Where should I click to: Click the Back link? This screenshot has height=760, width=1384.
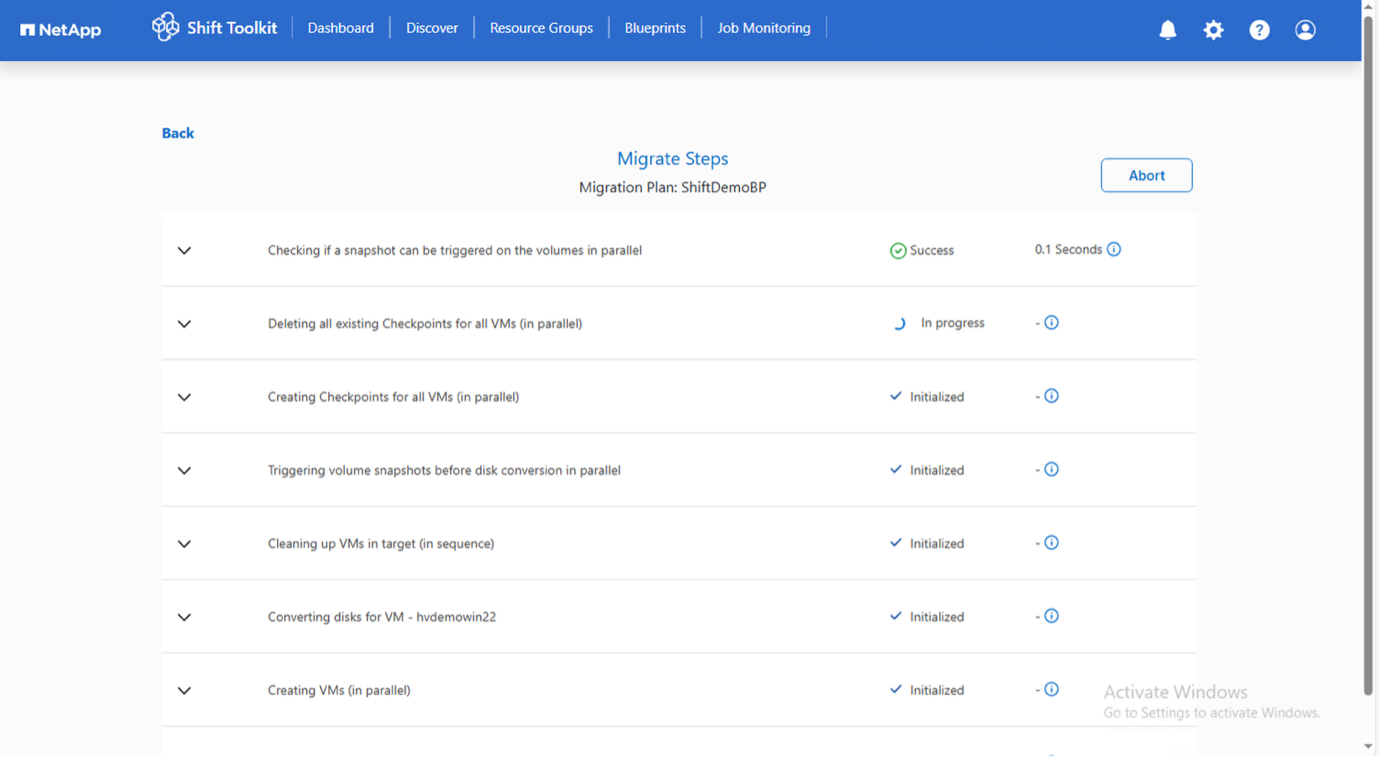click(178, 133)
